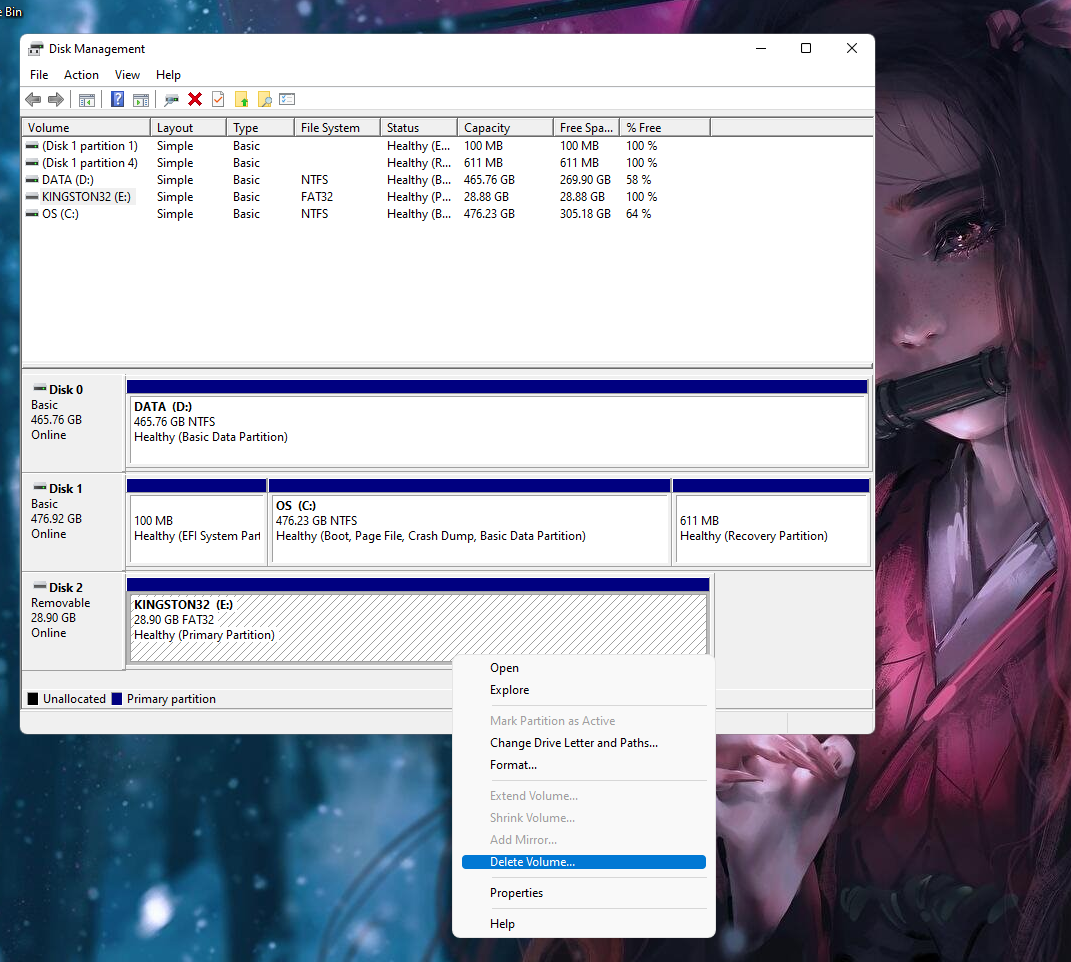Screen dimensions: 1071x962
Task: Click the Forward arrow in toolbar
Action: pyautogui.click(x=56, y=100)
